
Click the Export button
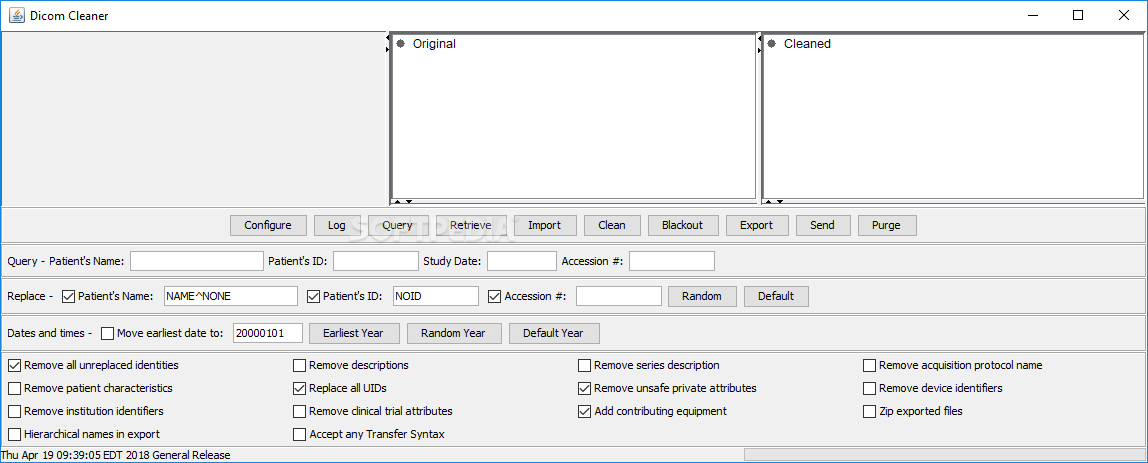click(756, 225)
